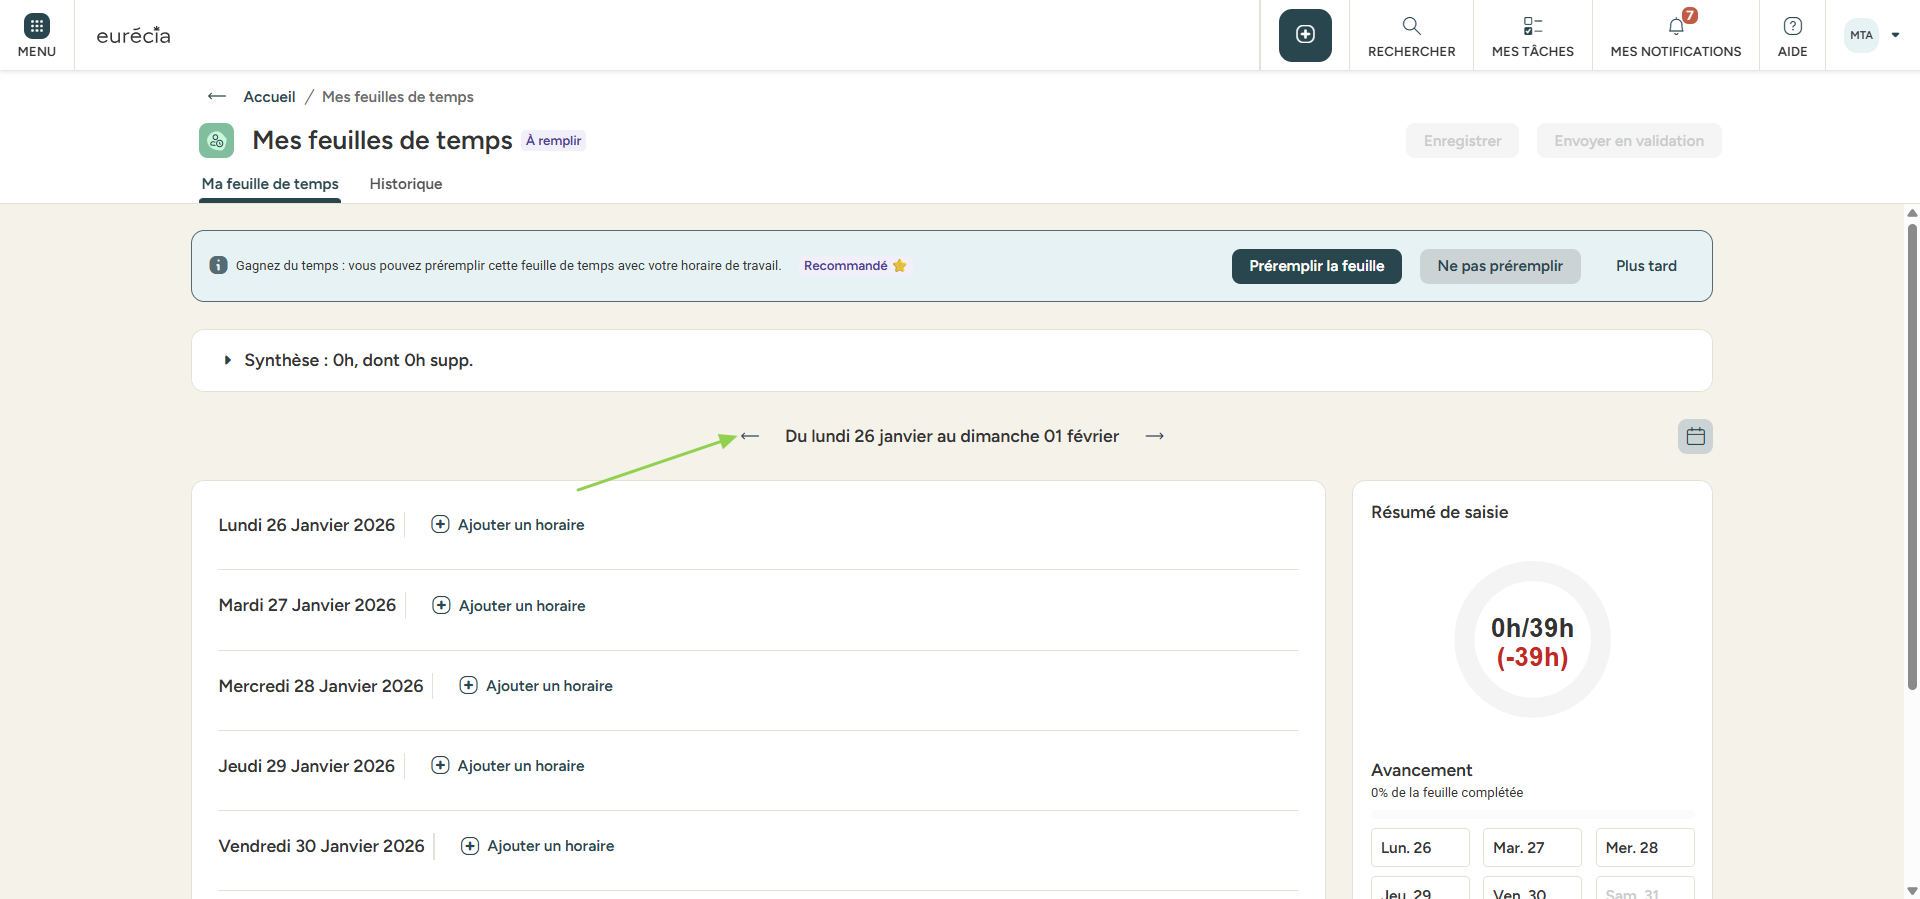Screen dimensions: 1920x899
Task: Switch to the Historique tab
Action: coord(405,184)
